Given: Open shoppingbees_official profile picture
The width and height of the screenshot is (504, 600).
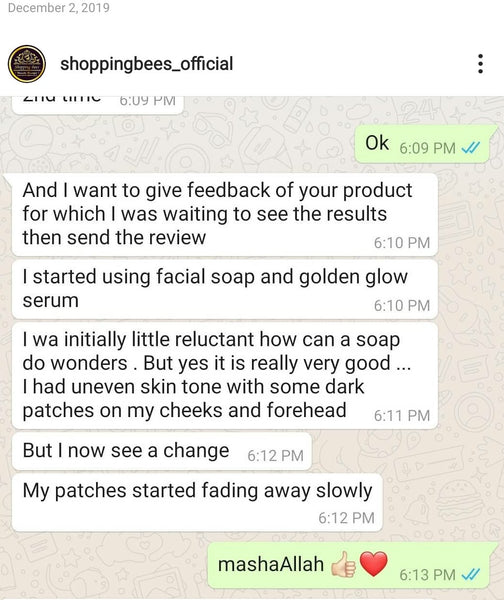Looking at the screenshot, I should pyautogui.click(x=27, y=64).
